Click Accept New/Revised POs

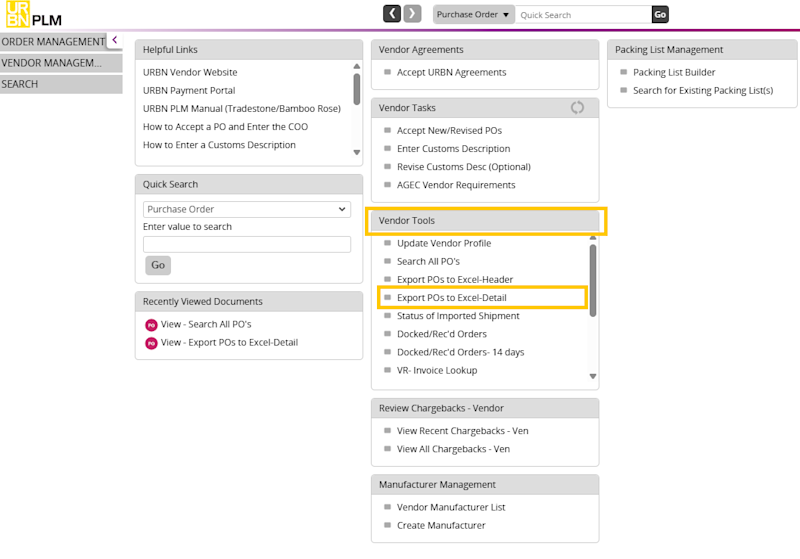tap(449, 131)
